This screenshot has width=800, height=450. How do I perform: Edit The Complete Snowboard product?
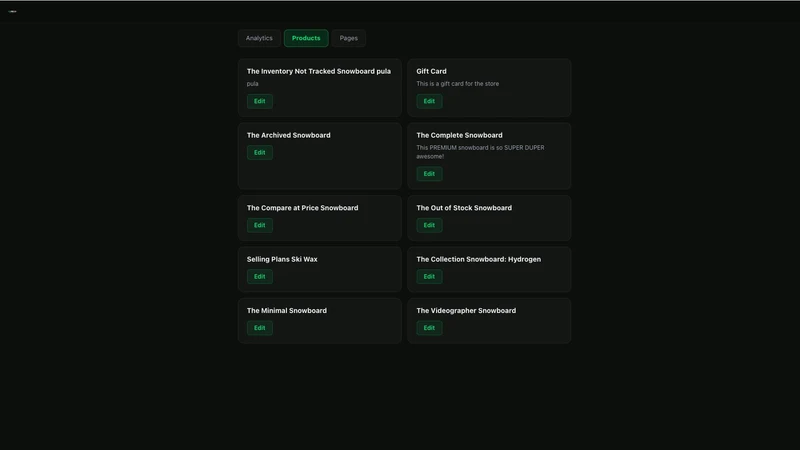(429, 174)
